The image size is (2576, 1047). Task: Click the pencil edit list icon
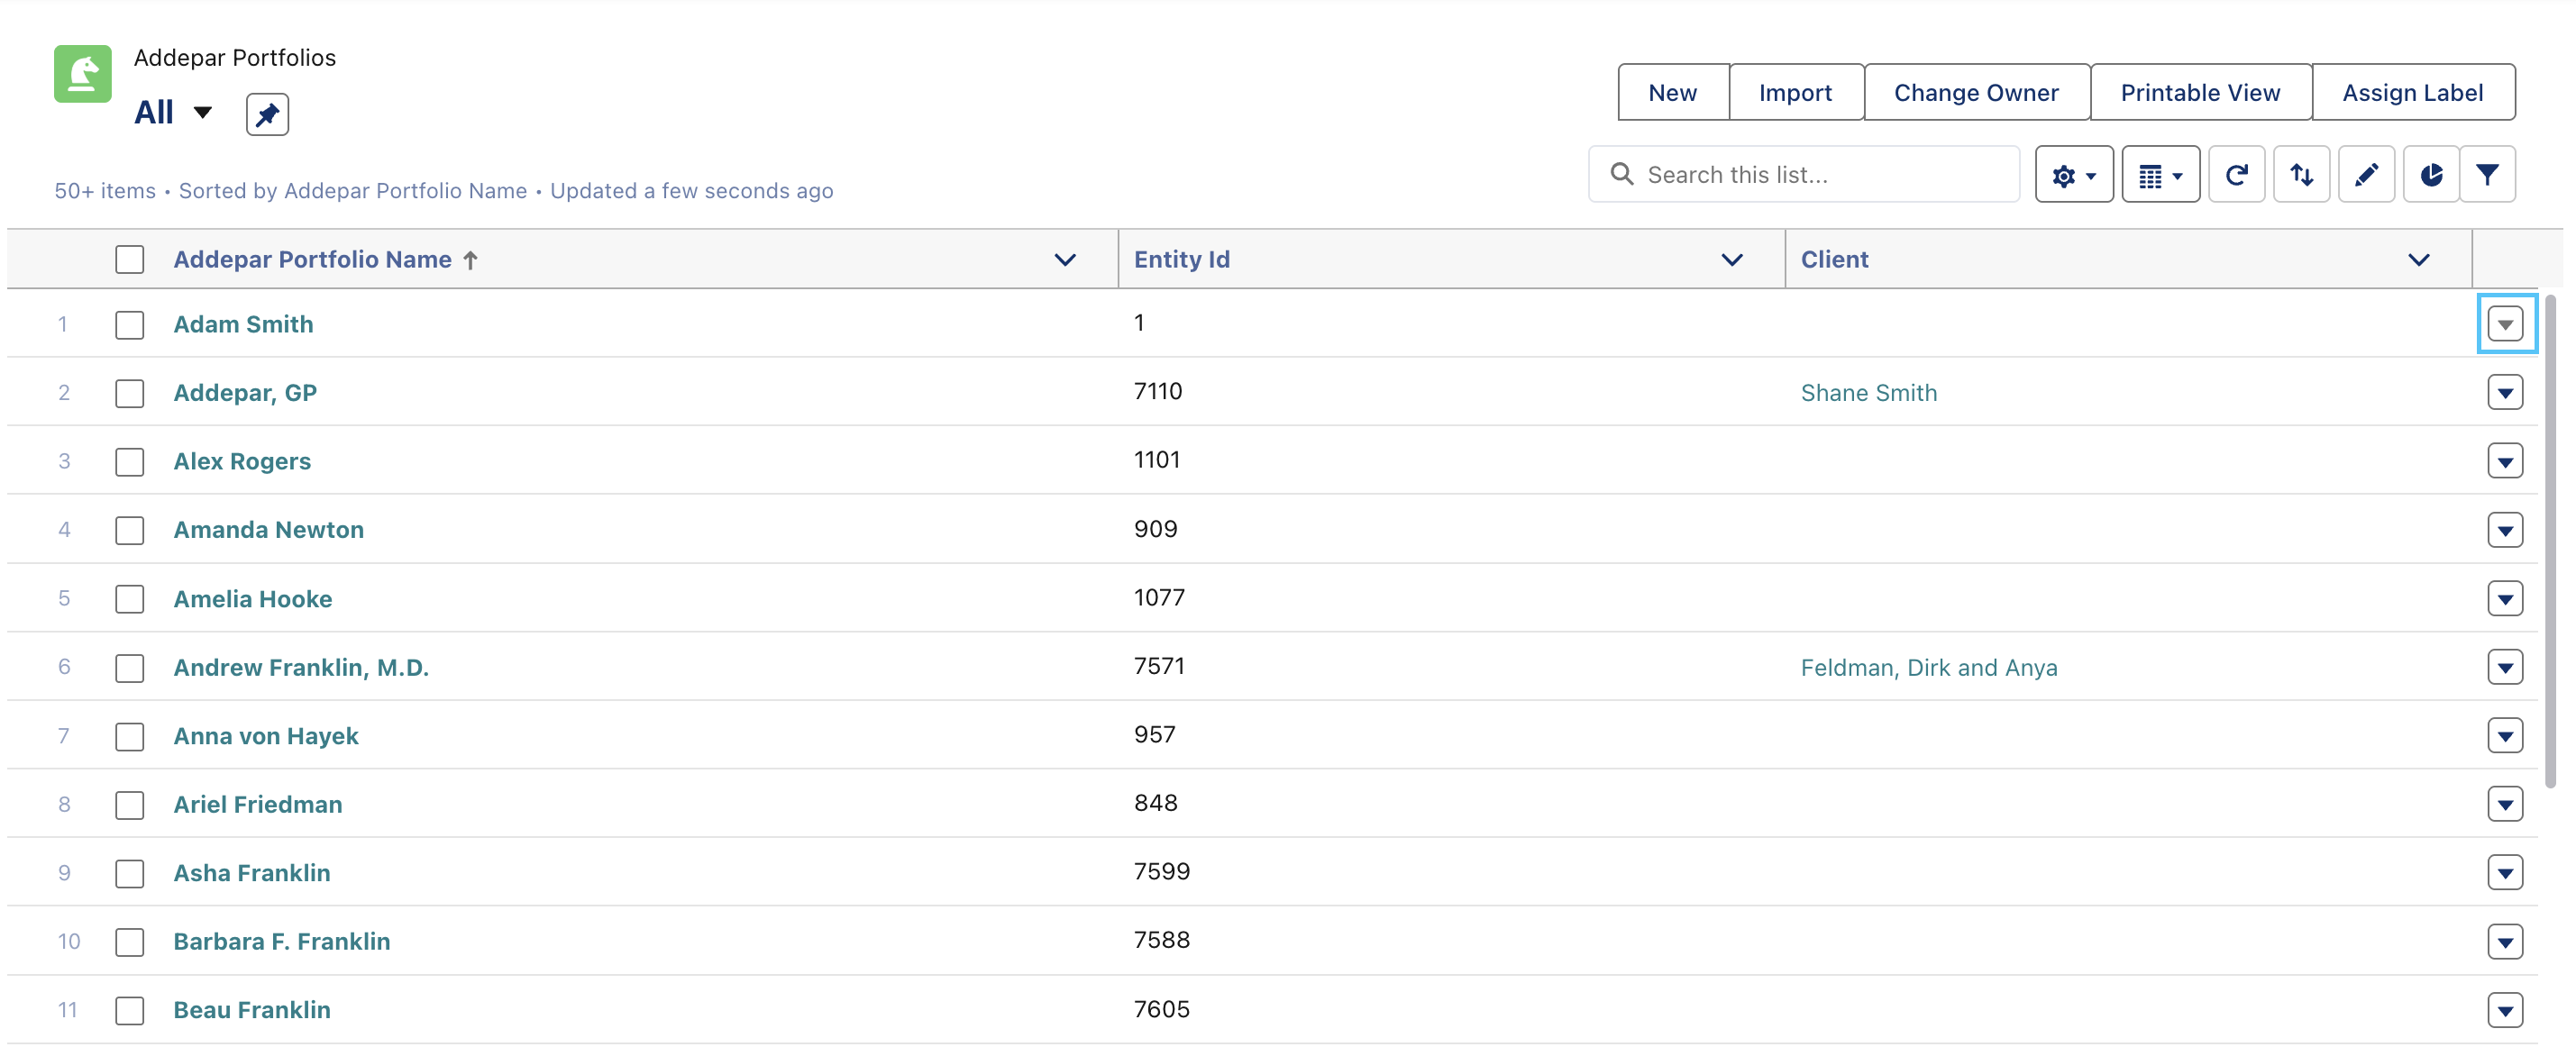2366,175
